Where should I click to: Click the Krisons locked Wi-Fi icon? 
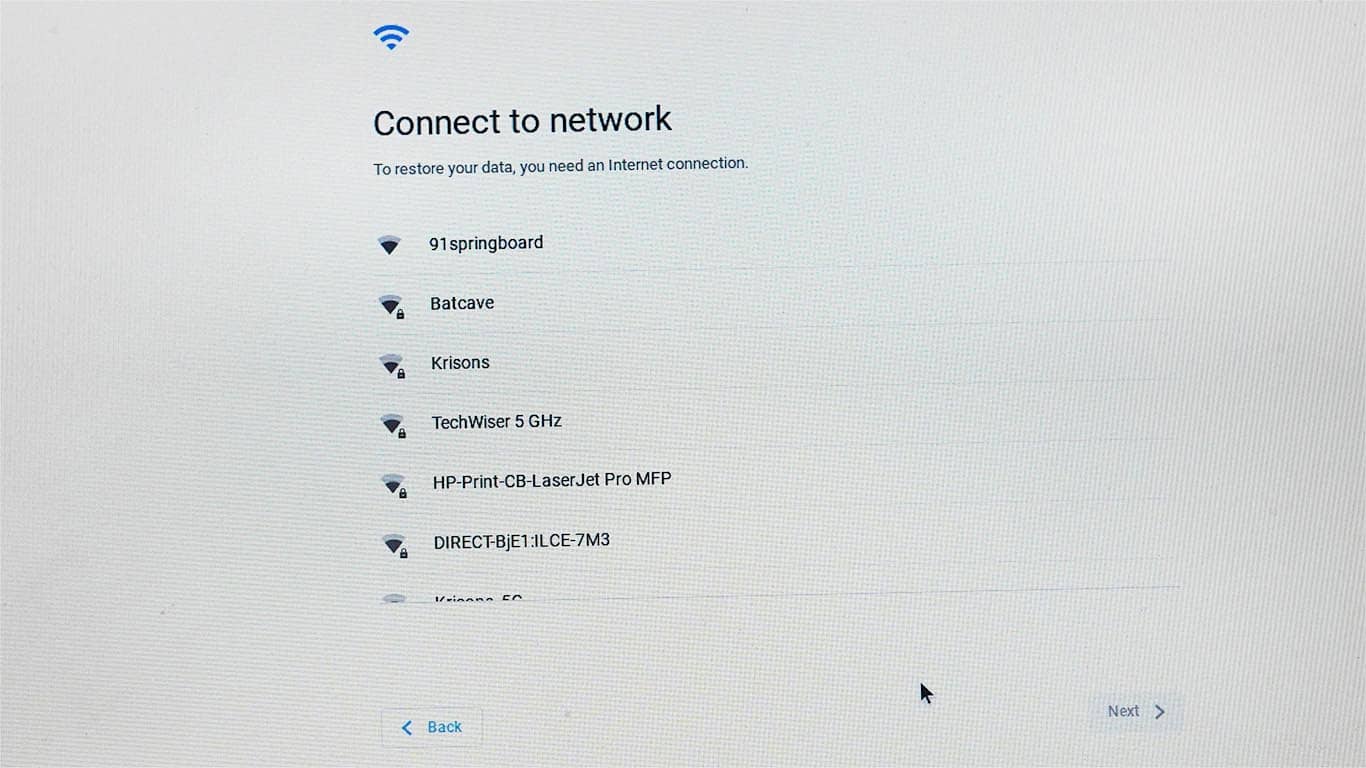392,366
